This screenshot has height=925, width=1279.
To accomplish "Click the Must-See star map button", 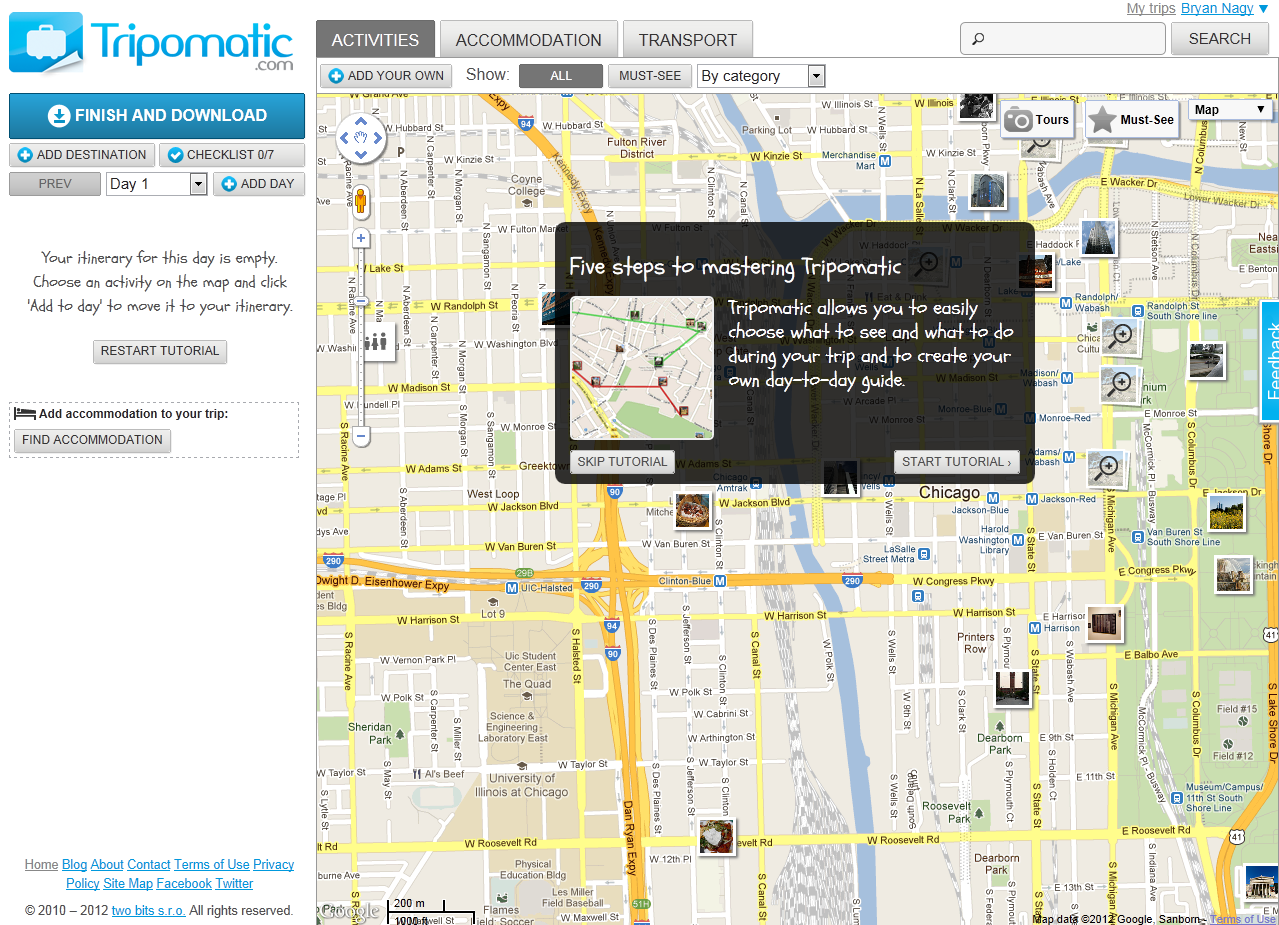I will tap(1132, 120).
